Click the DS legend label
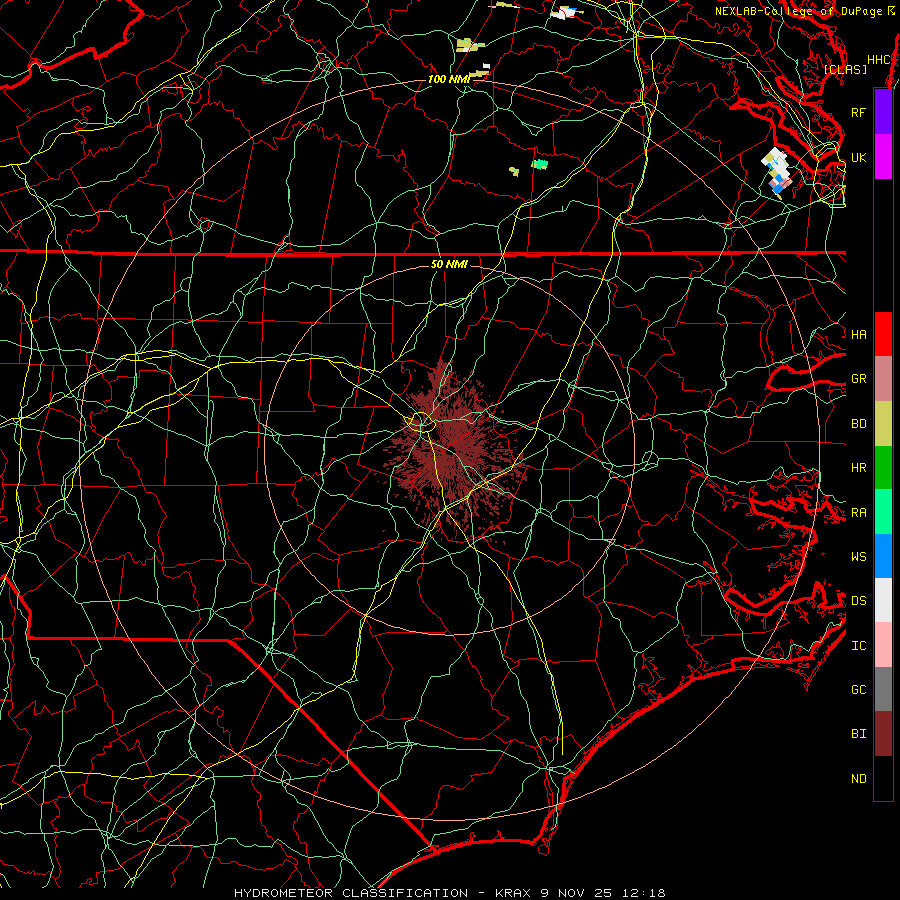Screen dimensions: 900x900 coord(858,601)
